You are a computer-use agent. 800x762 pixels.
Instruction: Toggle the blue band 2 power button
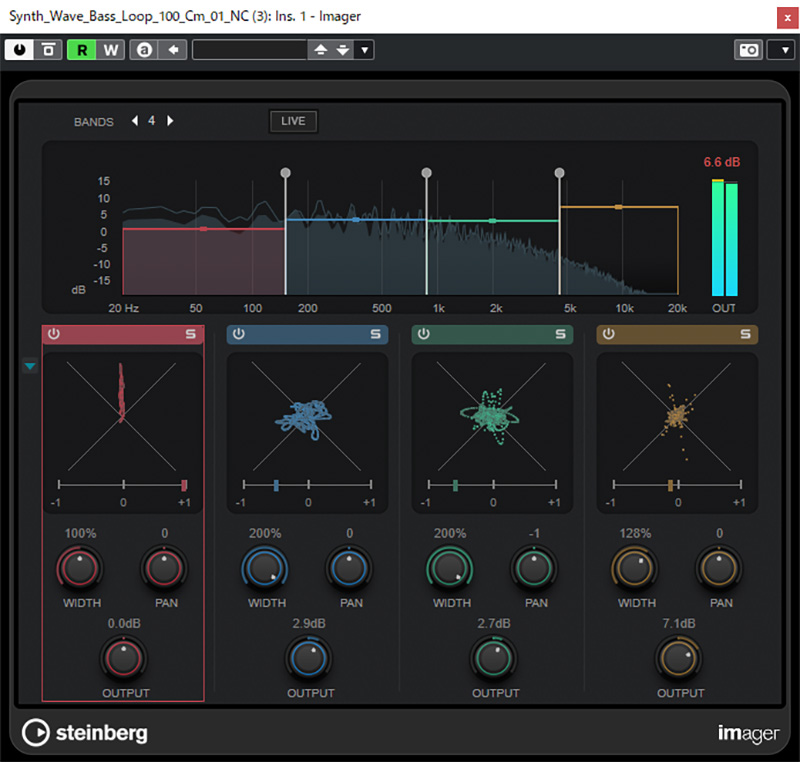point(239,334)
